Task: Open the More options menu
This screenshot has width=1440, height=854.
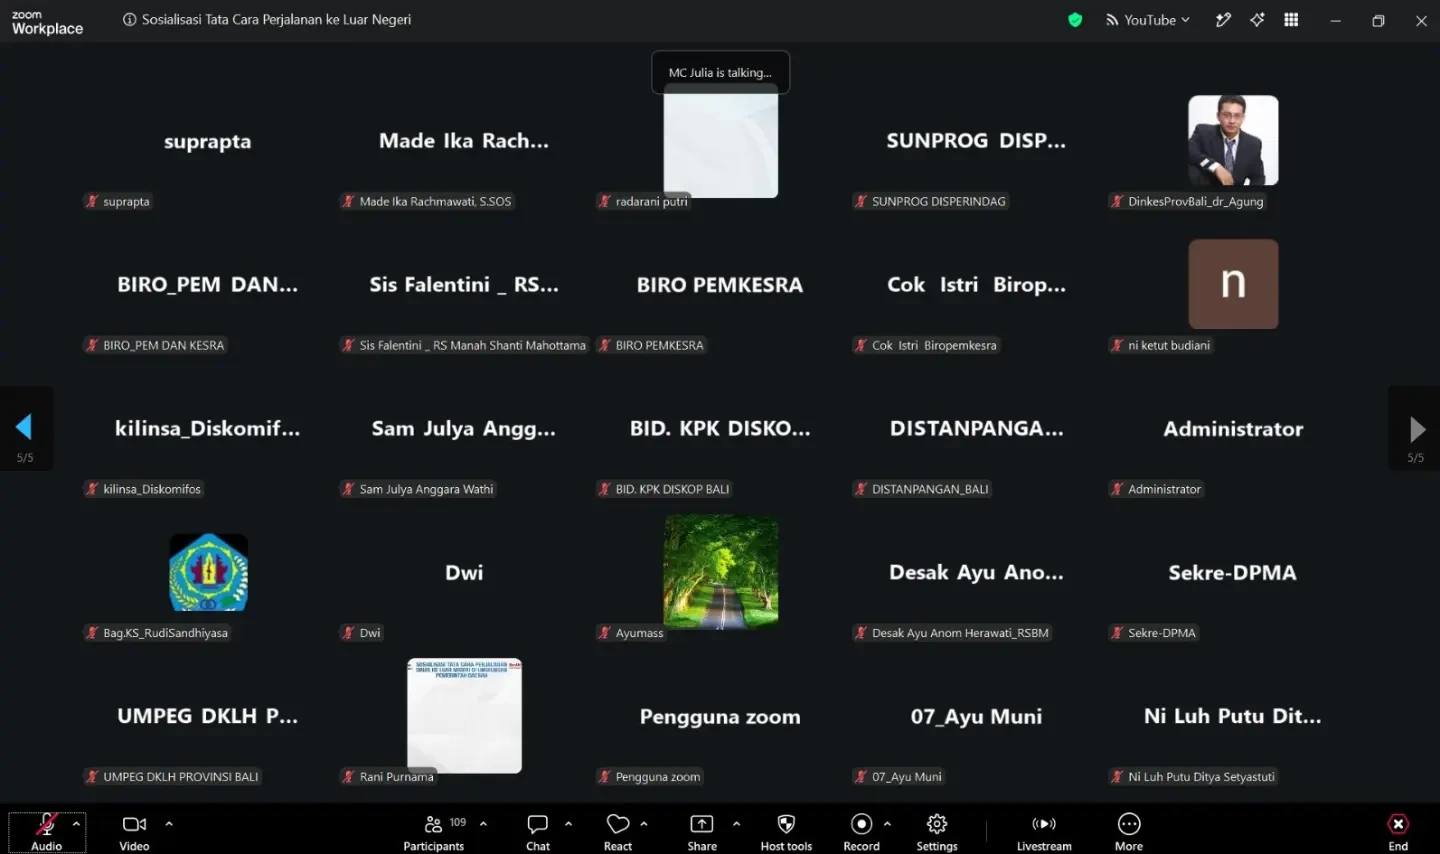Action: pos(1129,832)
